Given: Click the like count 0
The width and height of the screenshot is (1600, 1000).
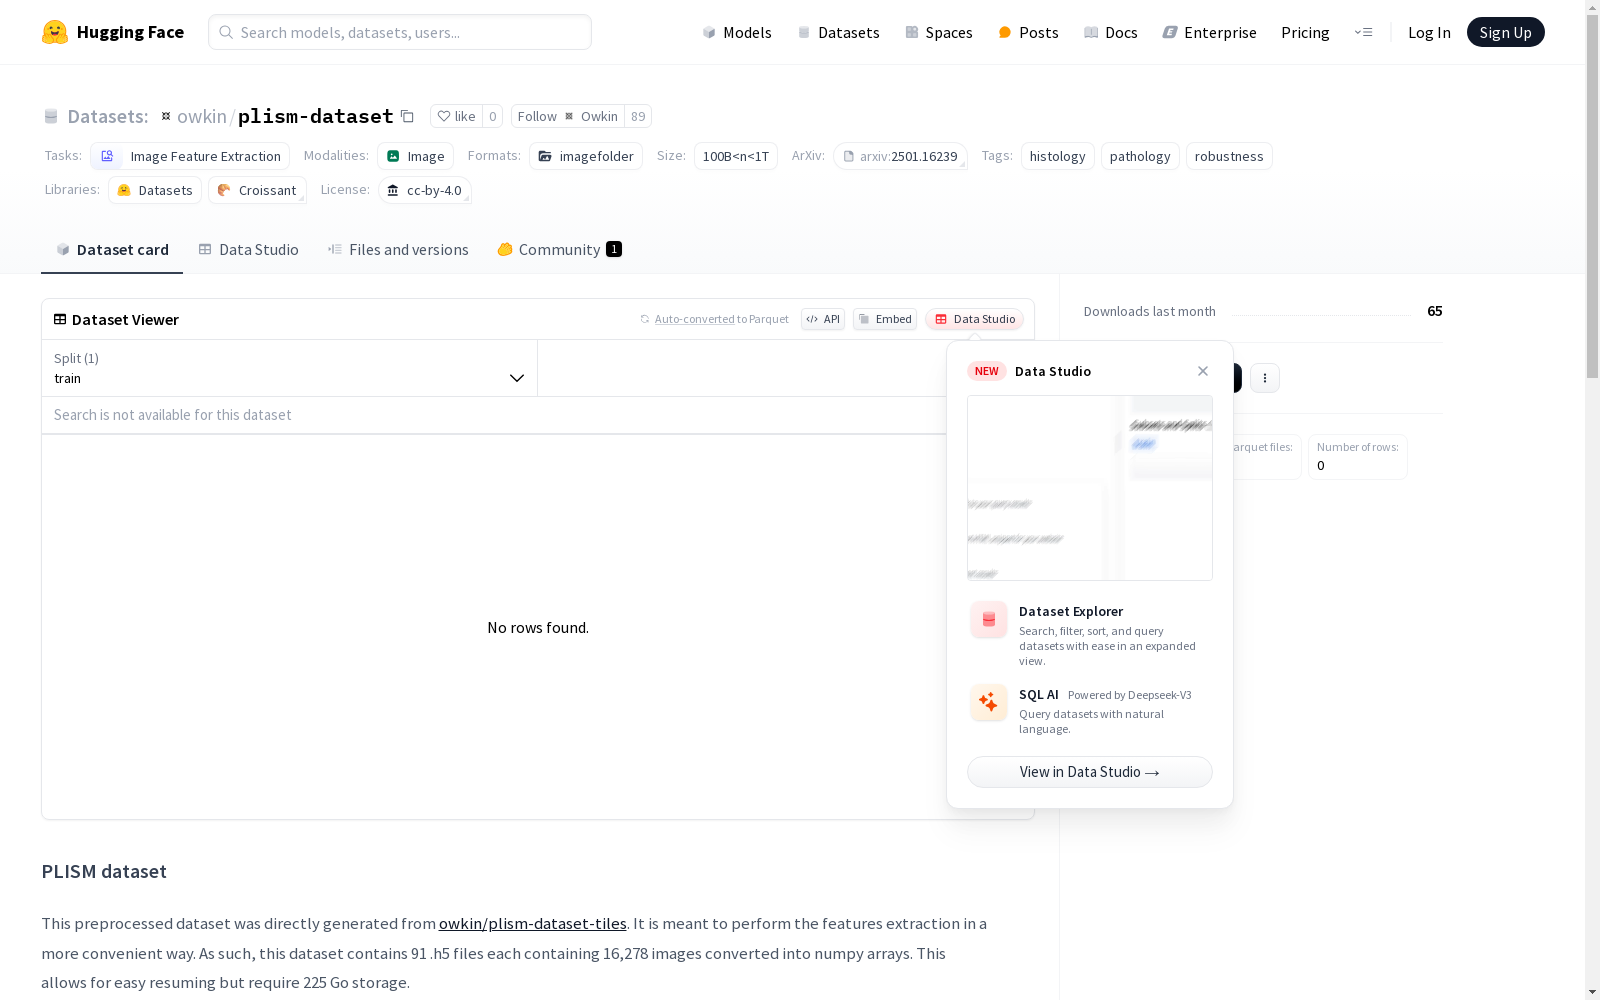Looking at the screenshot, I should click(x=492, y=116).
